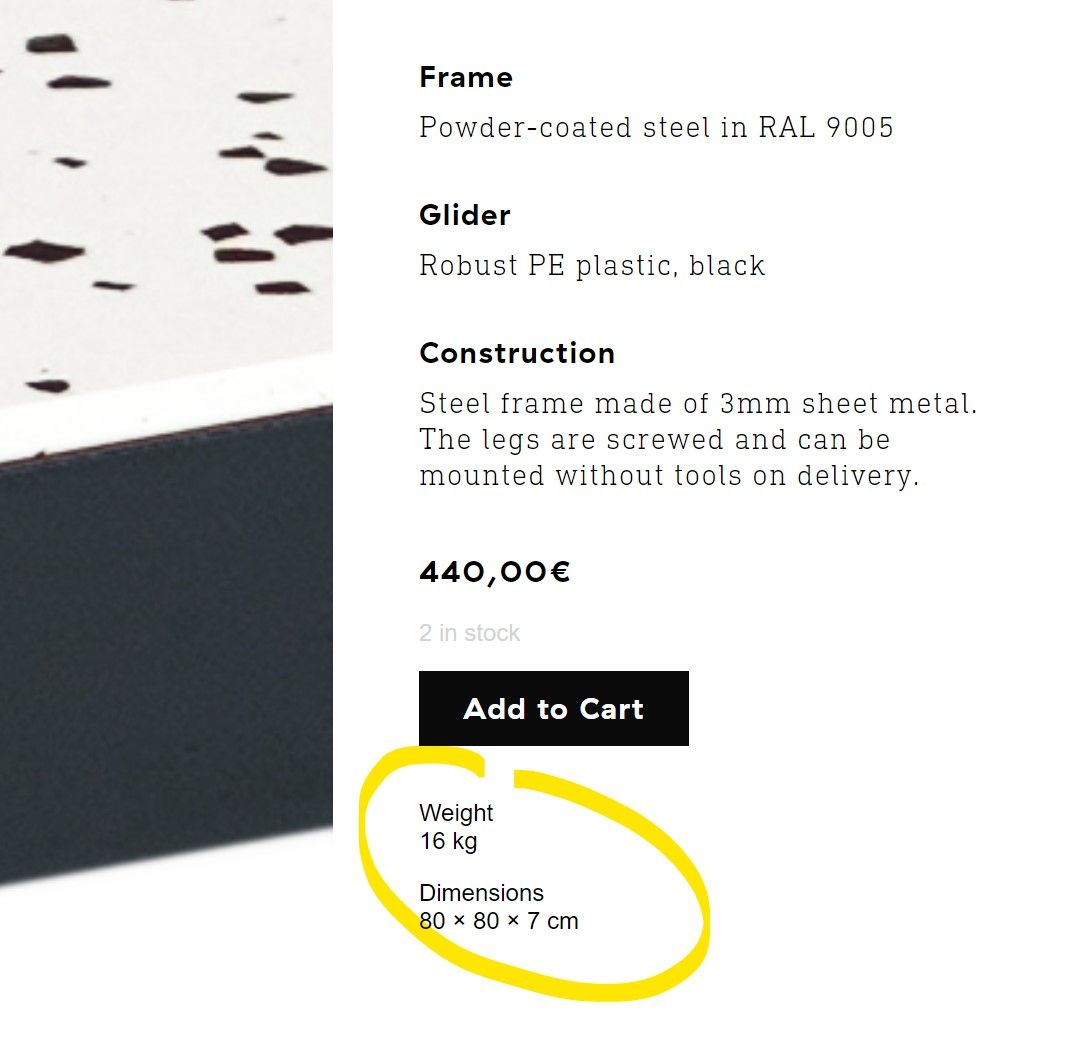Click the Add to Cart button
Viewport: 1092px width, 1045px height.
(553, 708)
